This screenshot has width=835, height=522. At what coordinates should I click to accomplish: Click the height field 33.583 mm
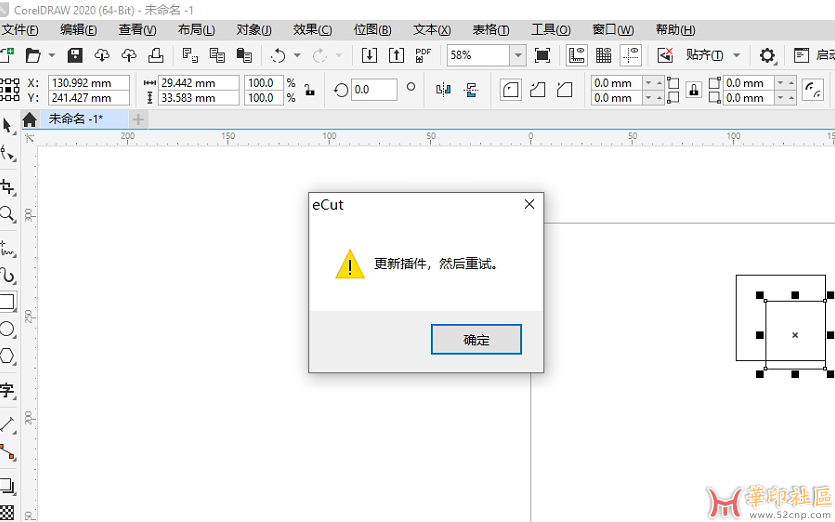(x=199, y=98)
